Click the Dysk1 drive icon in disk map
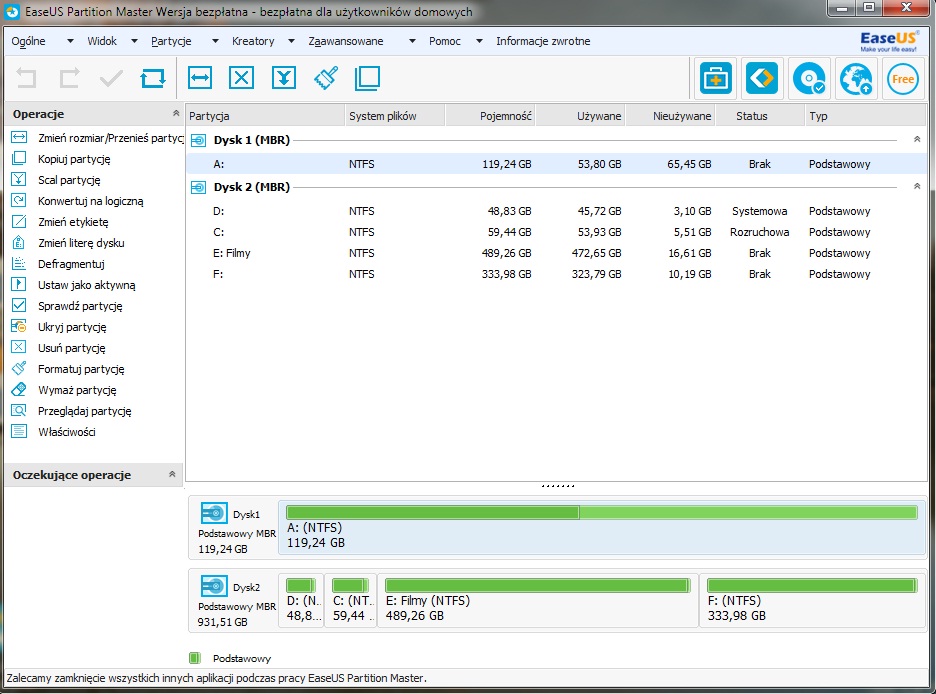 pyautogui.click(x=214, y=513)
